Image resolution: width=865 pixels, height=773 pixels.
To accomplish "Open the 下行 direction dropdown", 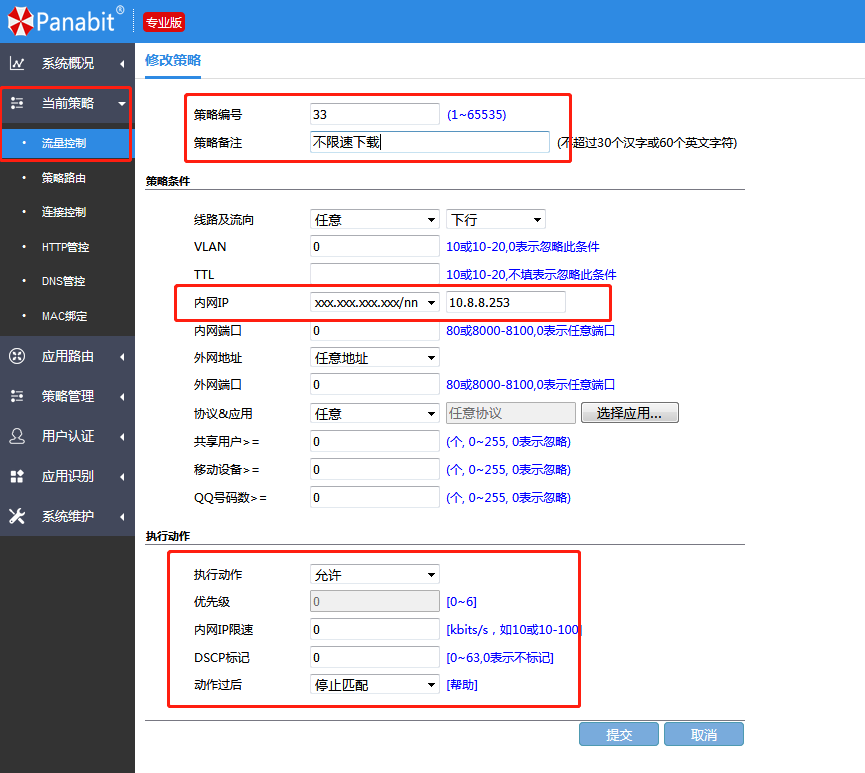I will 495,219.
